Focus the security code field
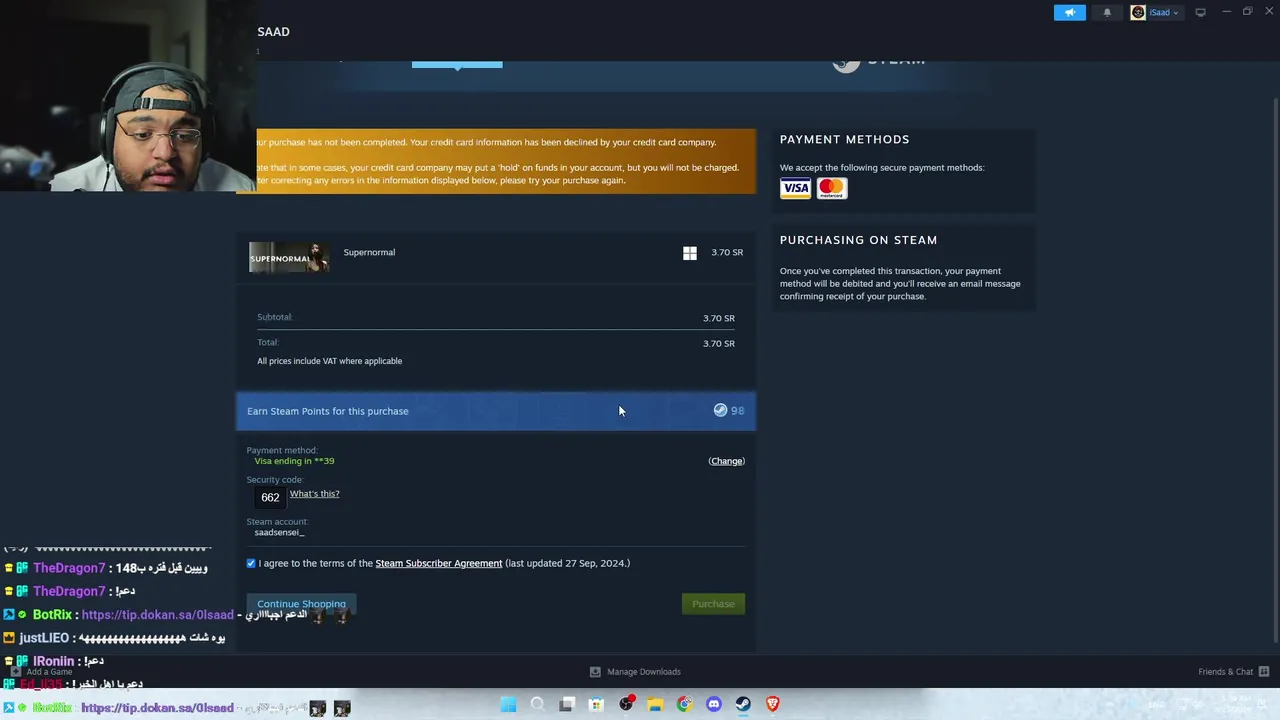 pyautogui.click(x=270, y=497)
